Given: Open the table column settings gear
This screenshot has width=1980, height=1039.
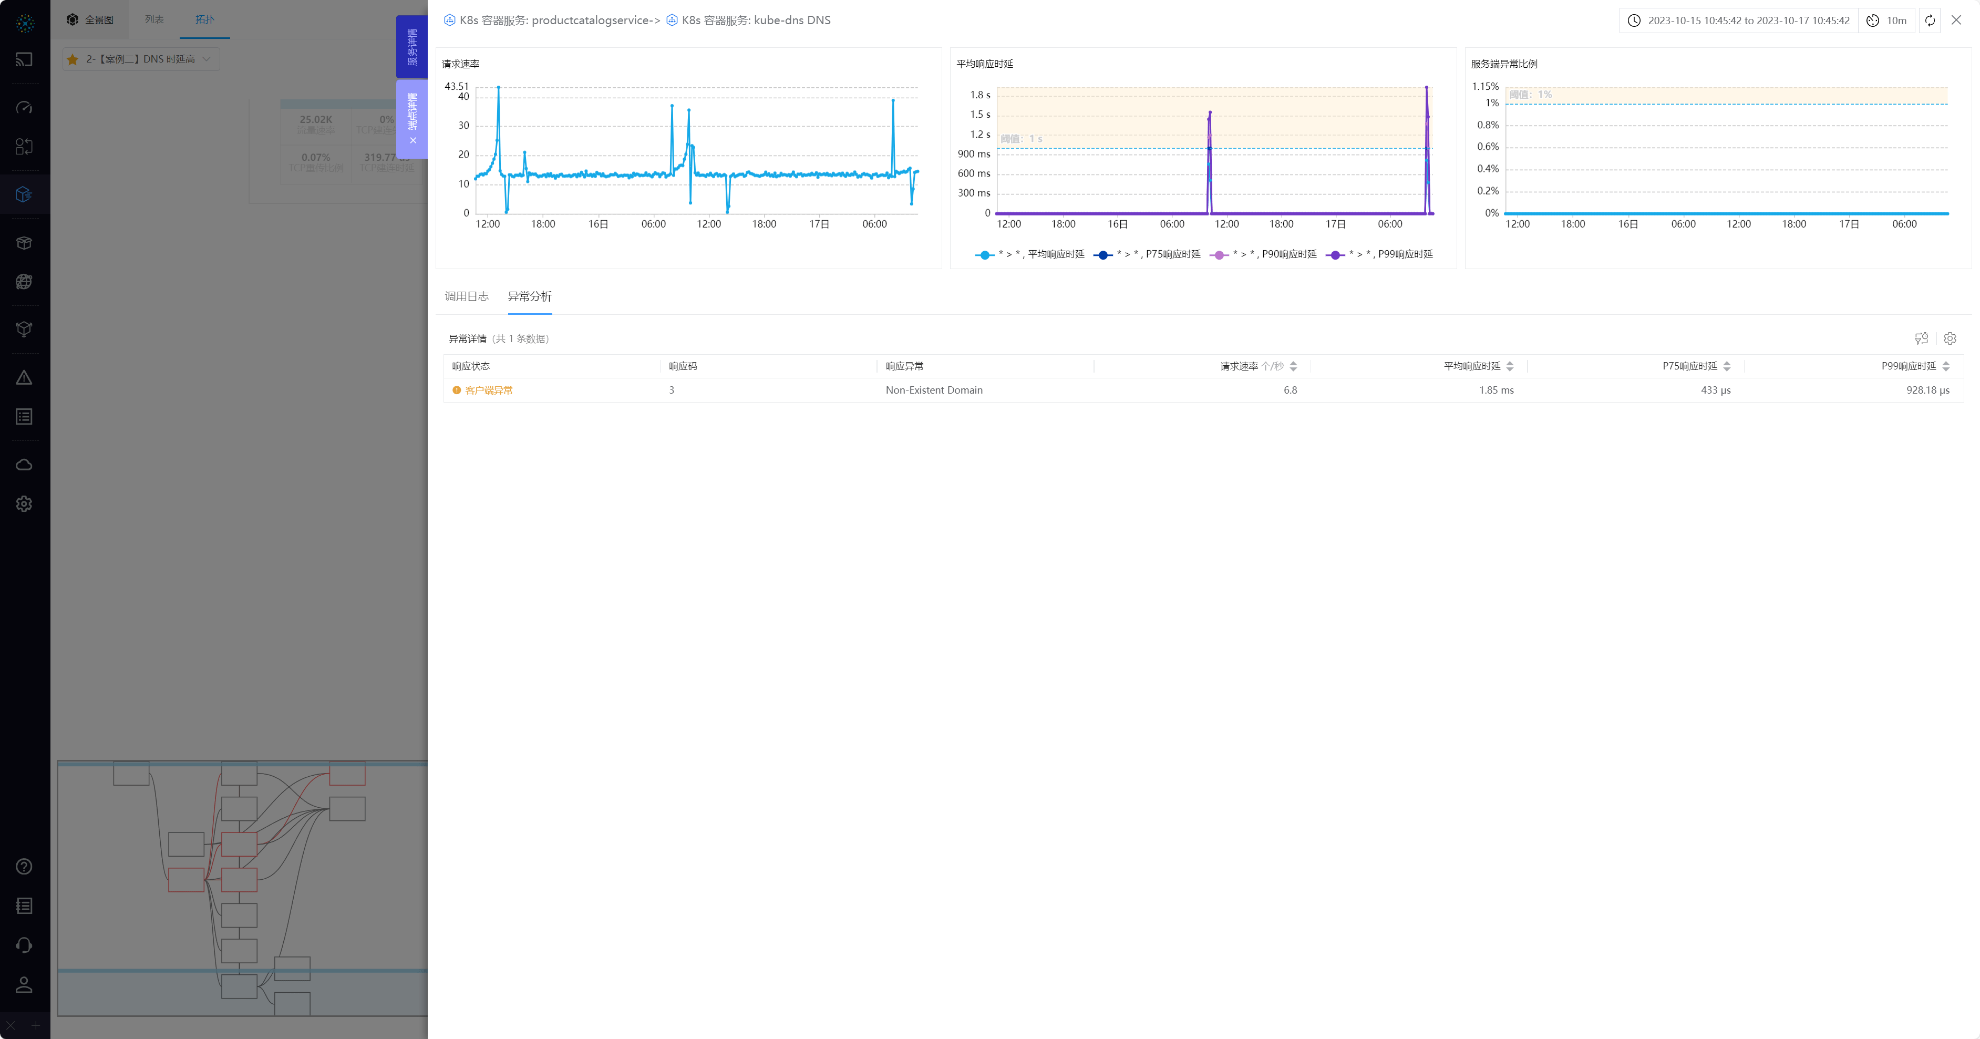Looking at the screenshot, I should point(1950,339).
